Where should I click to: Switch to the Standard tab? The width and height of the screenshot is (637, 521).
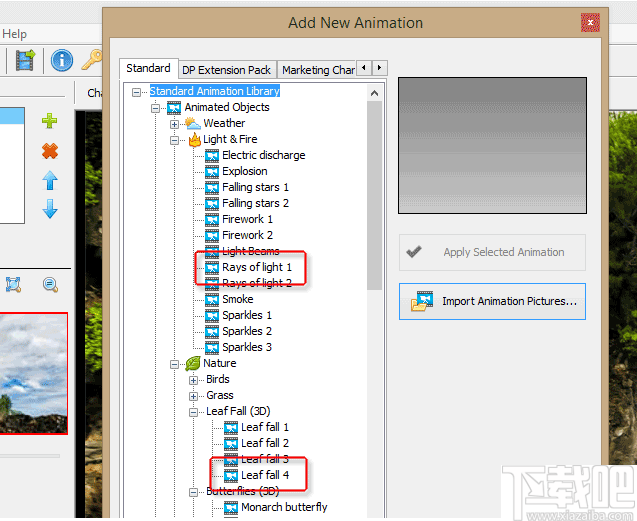[148, 68]
